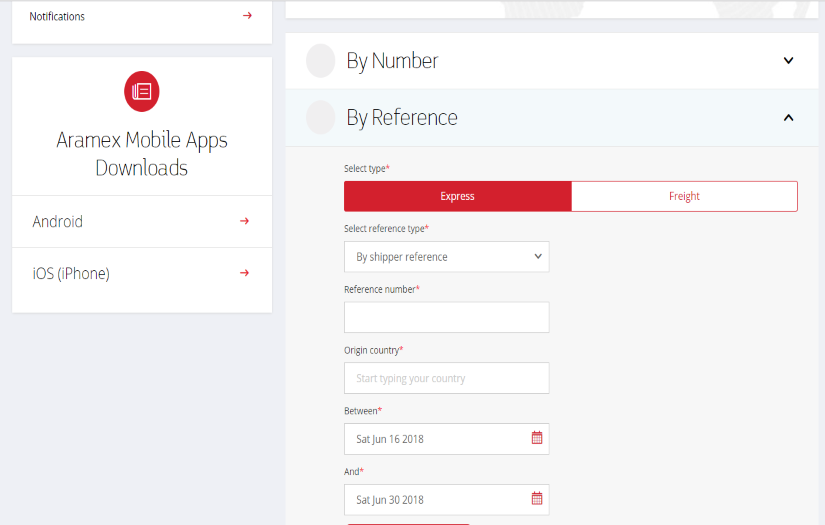Click the Origin country input field
Image resolution: width=825 pixels, height=525 pixels.
[x=447, y=378]
